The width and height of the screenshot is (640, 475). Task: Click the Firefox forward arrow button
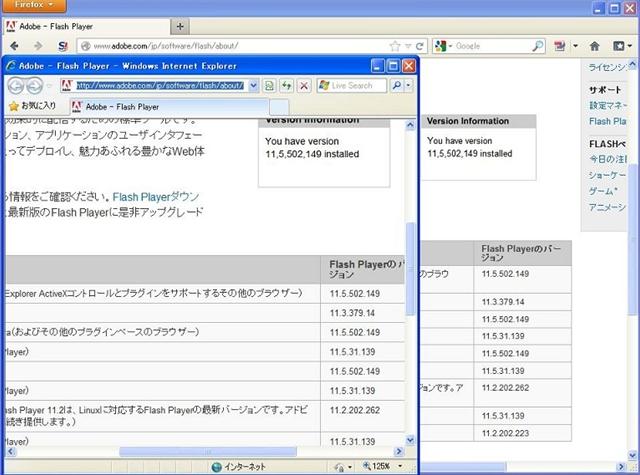pos(38,46)
